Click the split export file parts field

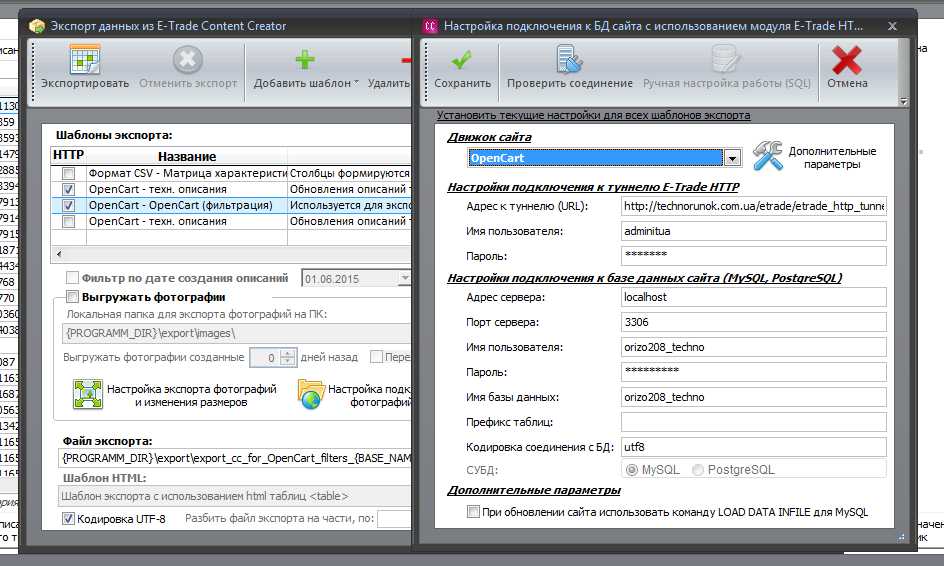click(394, 518)
